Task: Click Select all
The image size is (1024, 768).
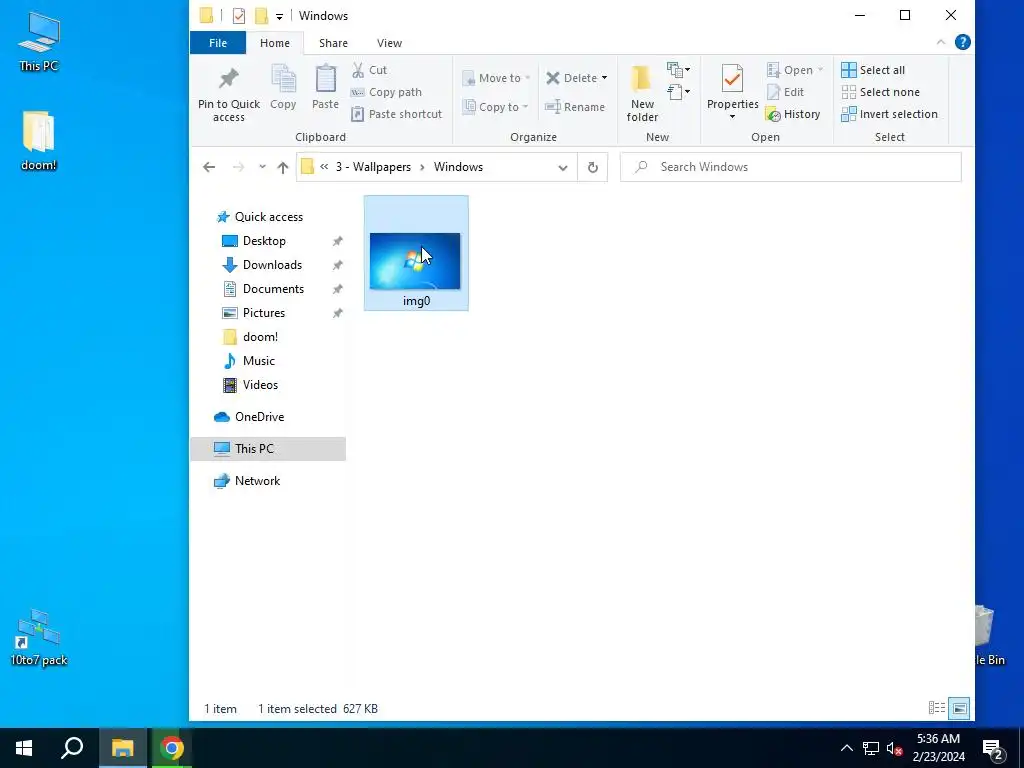Action: tap(873, 70)
